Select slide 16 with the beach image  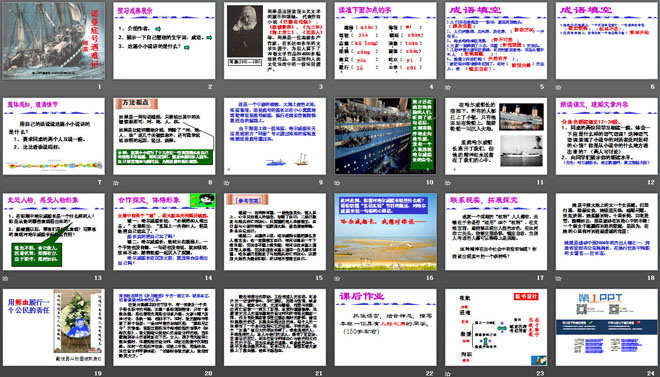pyautogui.click(x=386, y=232)
